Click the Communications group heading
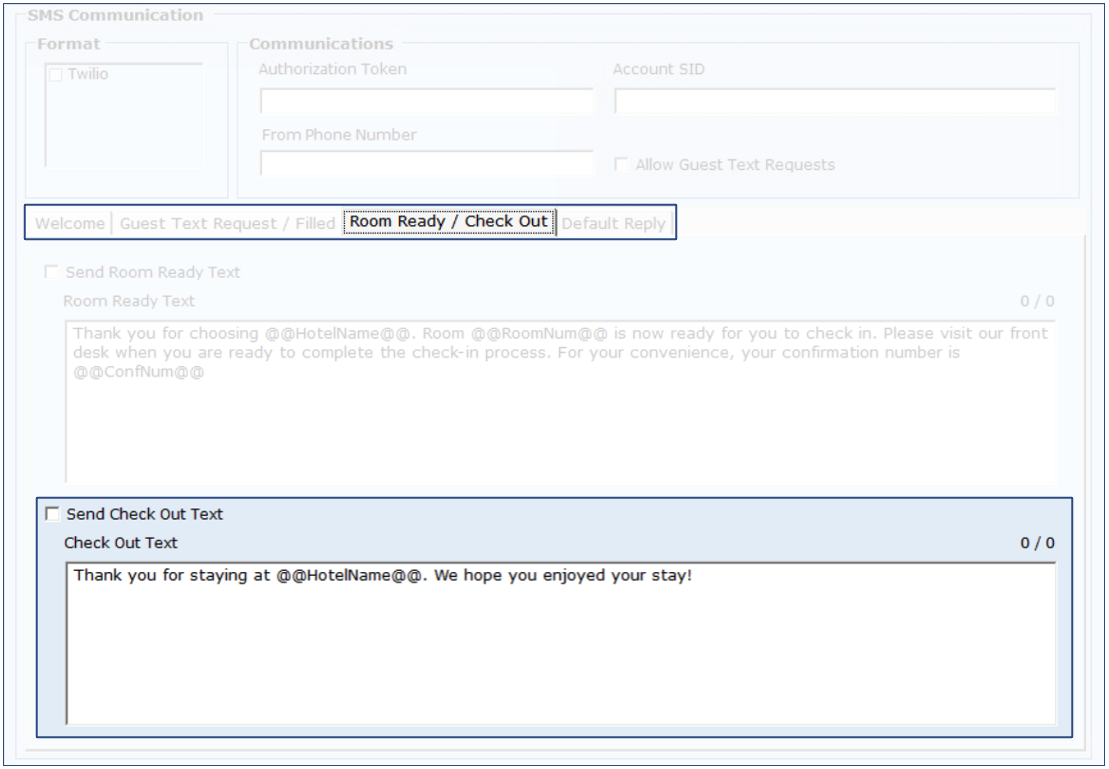Viewport: 1109px width, 769px height. pos(321,43)
